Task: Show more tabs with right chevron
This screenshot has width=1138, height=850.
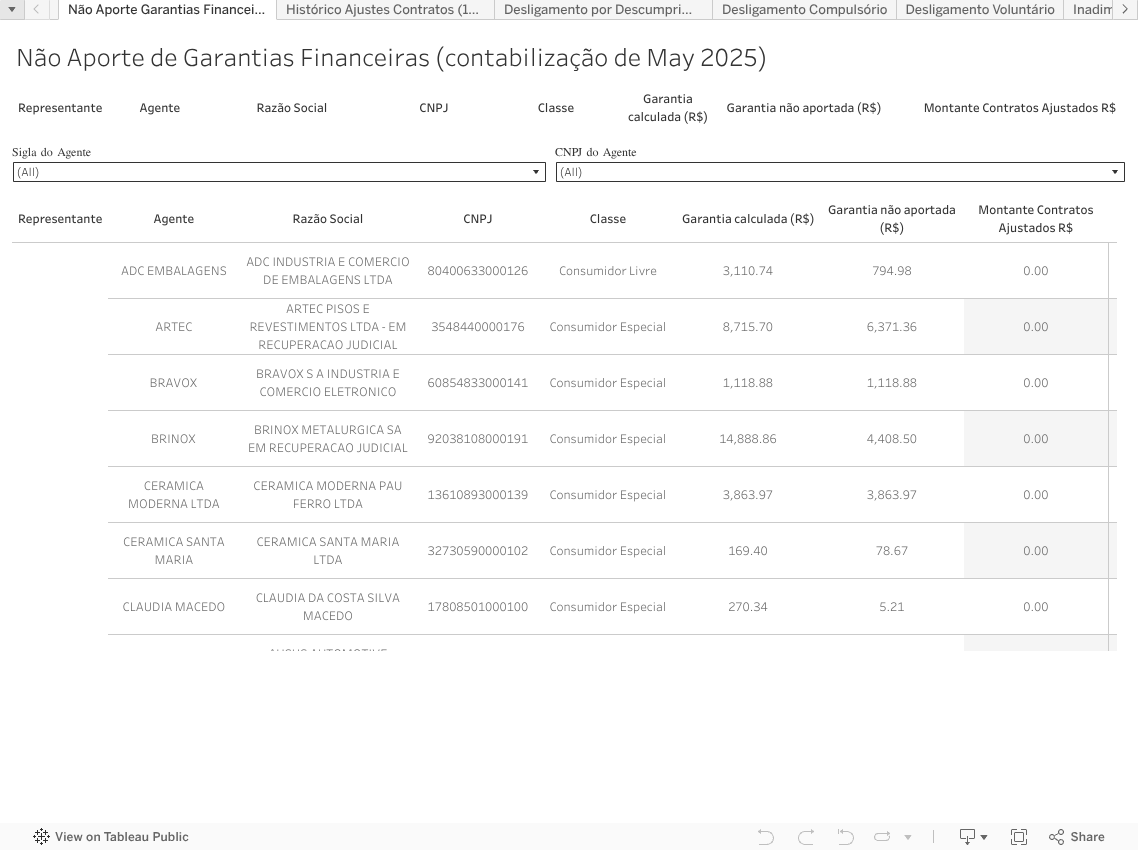Action: click(x=1126, y=9)
